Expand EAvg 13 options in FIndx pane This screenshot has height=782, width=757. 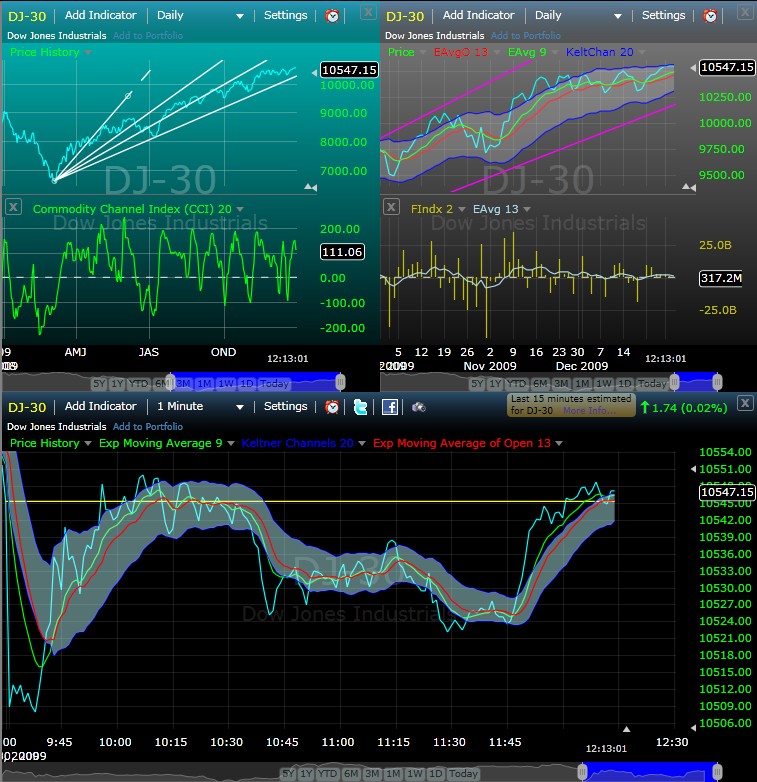pos(527,209)
